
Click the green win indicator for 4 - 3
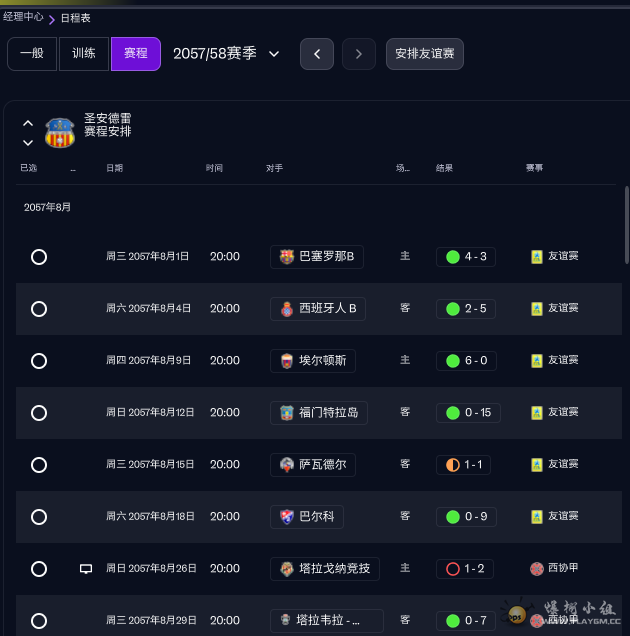[x=453, y=257]
